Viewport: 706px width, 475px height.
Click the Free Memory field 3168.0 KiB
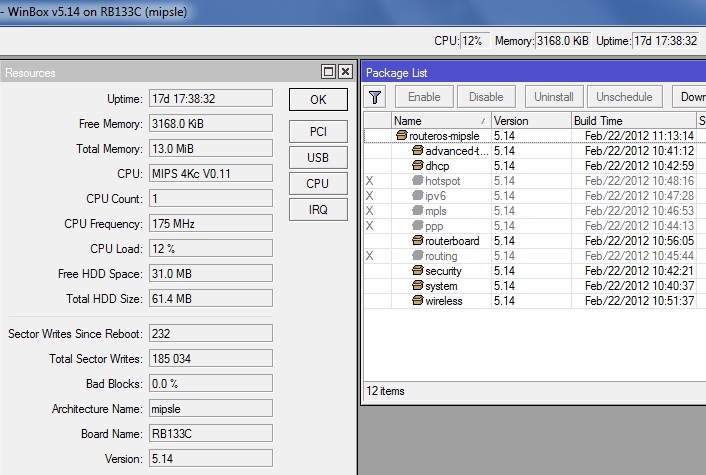(x=211, y=123)
